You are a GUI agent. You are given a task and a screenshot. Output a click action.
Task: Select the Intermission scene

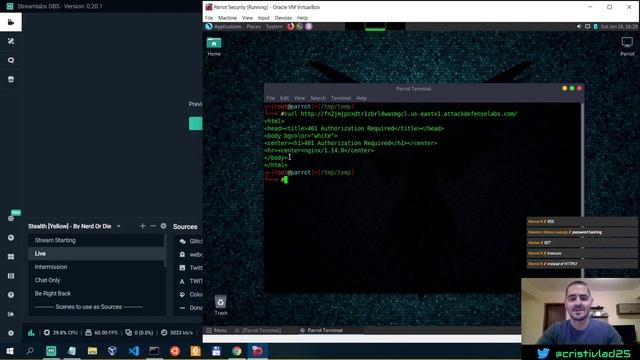pos(96,267)
